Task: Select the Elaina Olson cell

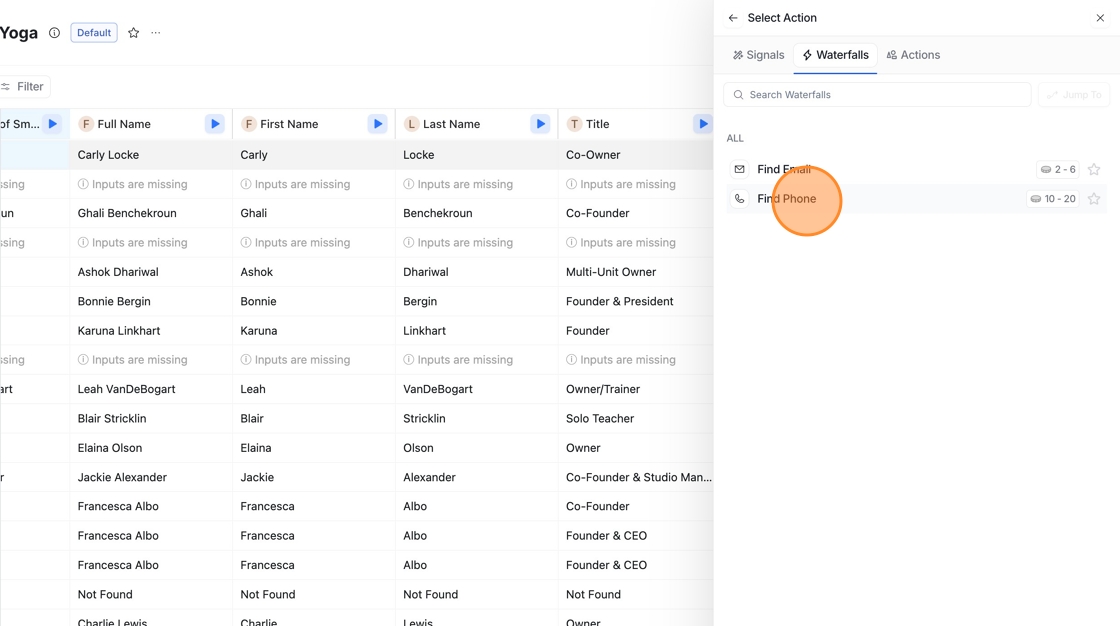Action: [x=151, y=447]
